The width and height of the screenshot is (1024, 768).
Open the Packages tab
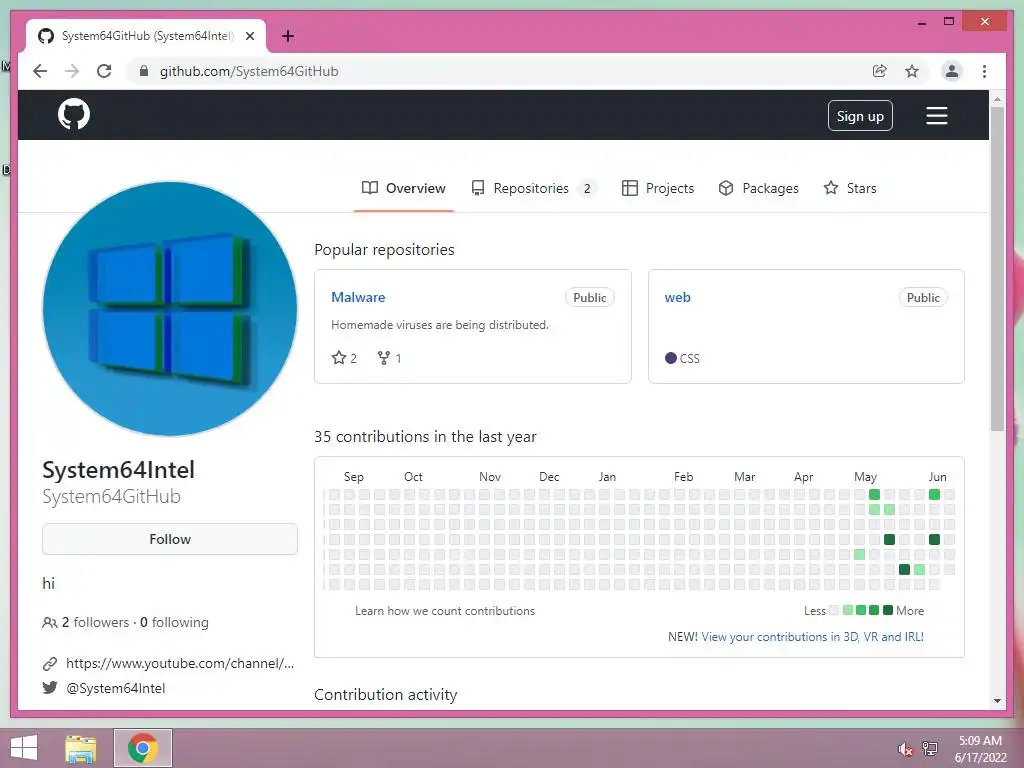[x=758, y=188]
